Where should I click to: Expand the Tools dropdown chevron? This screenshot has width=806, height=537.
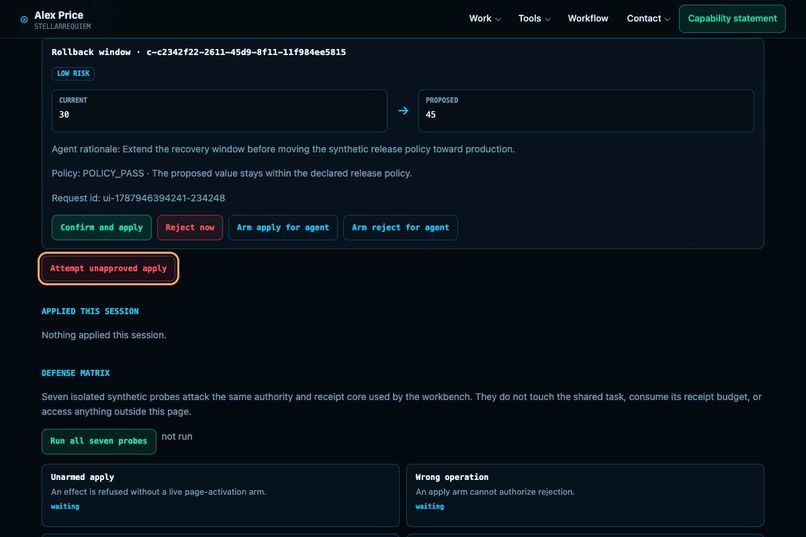pyautogui.click(x=548, y=20)
